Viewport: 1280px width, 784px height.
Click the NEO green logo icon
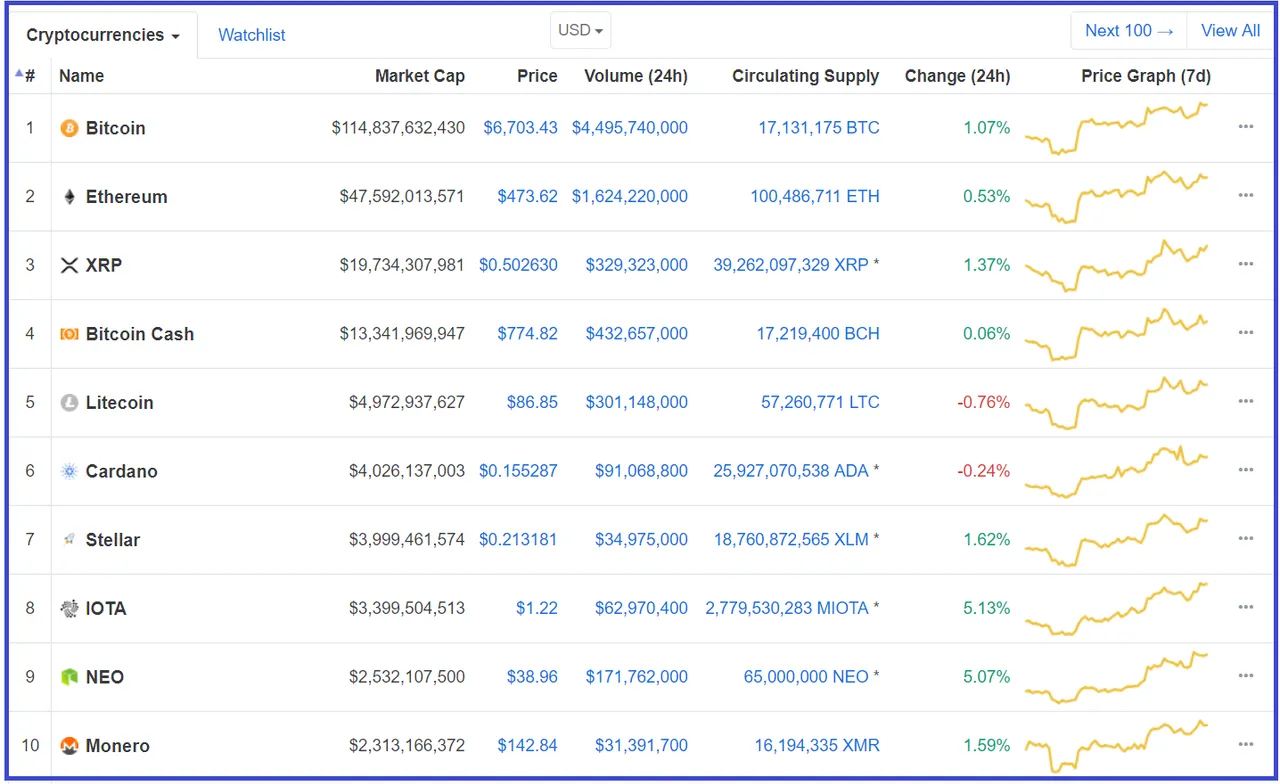(x=69, y=677)
